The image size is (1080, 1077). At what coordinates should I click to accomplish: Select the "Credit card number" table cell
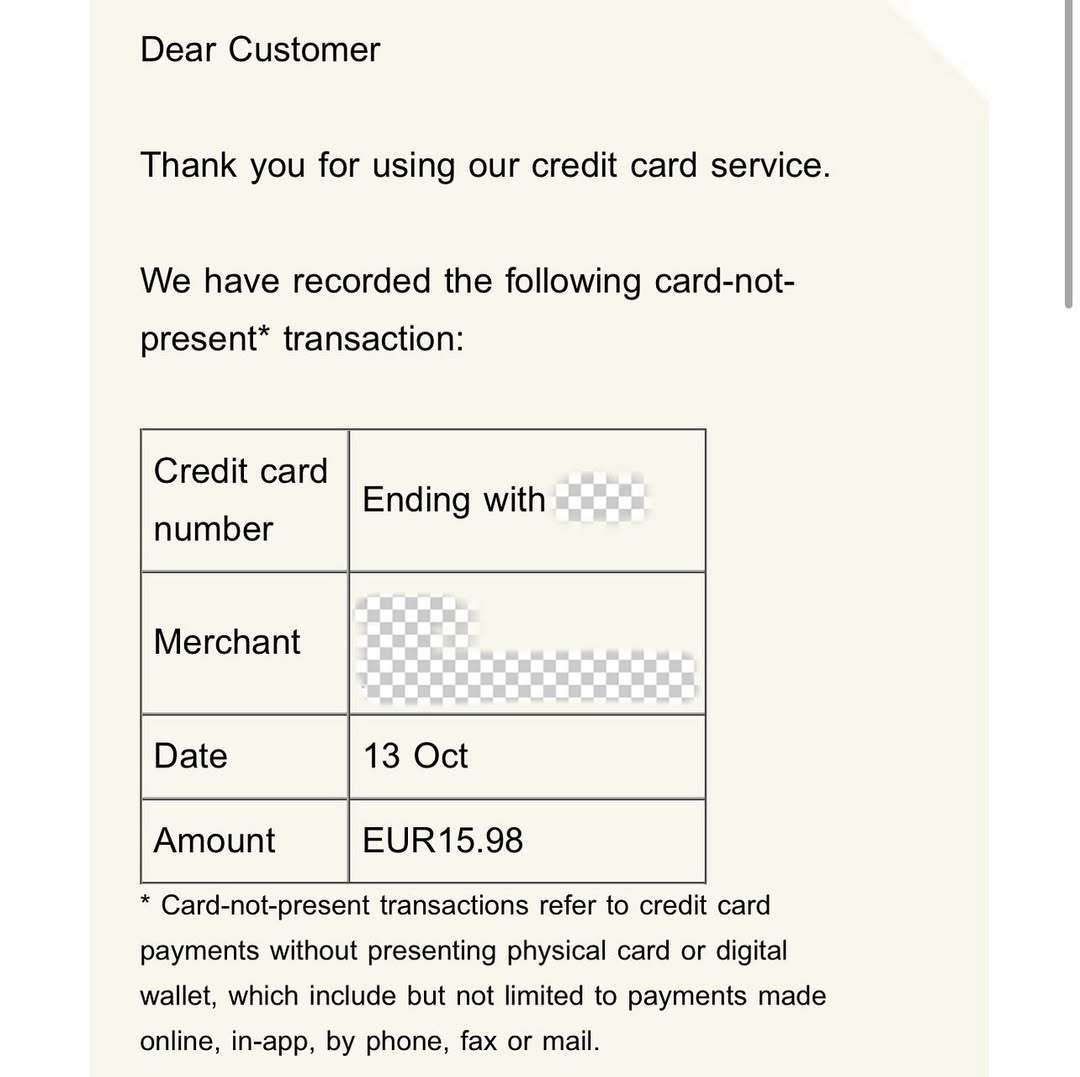[244, 500]
